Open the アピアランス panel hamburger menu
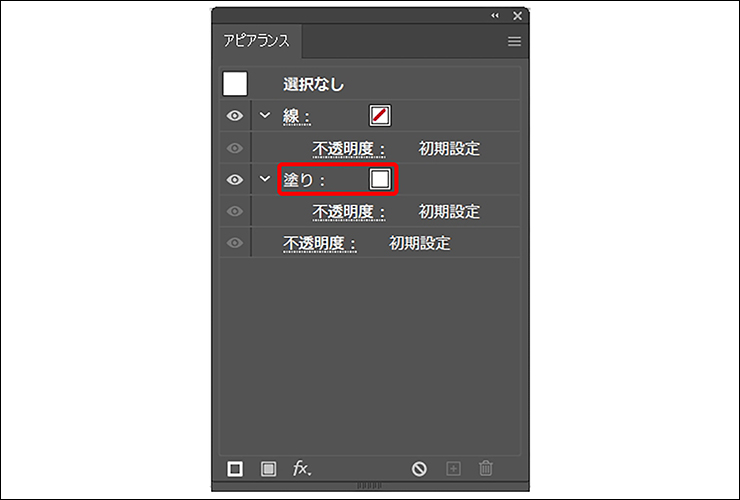The width and height of the screenshot is (740, 500). [x=514, y=42]
